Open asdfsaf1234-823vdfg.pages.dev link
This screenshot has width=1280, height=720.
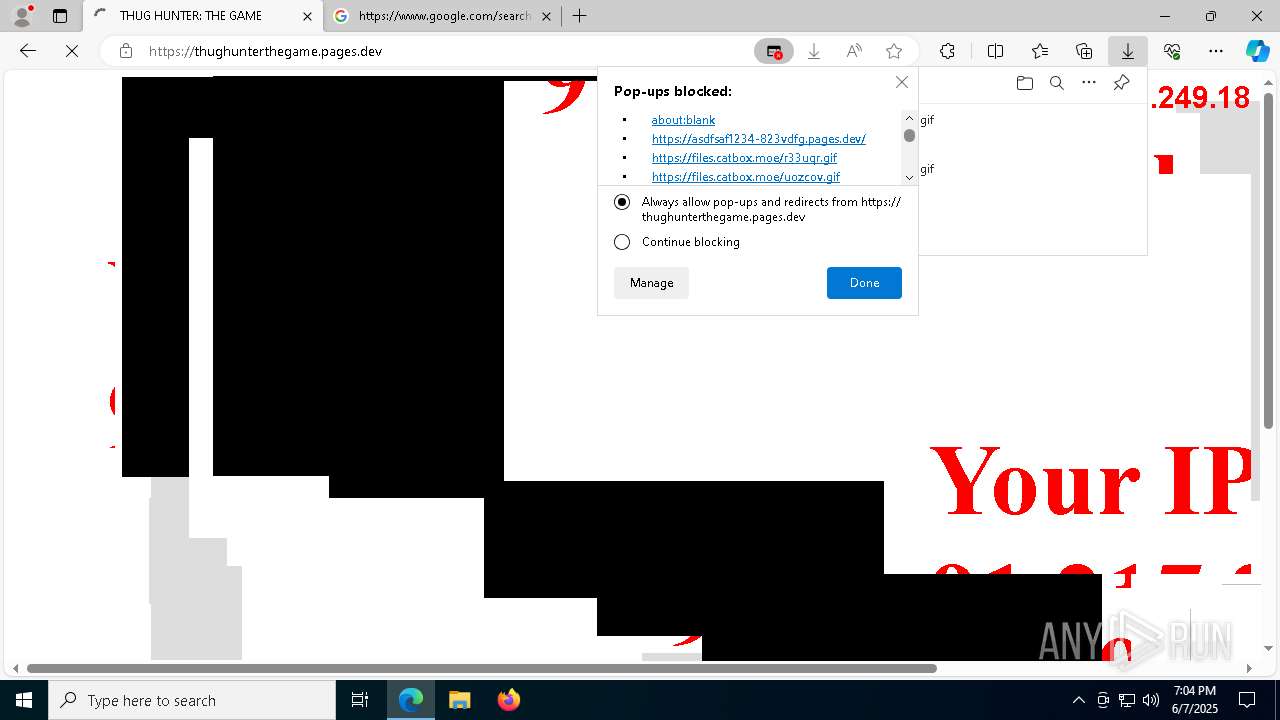[x=759, y=139]
